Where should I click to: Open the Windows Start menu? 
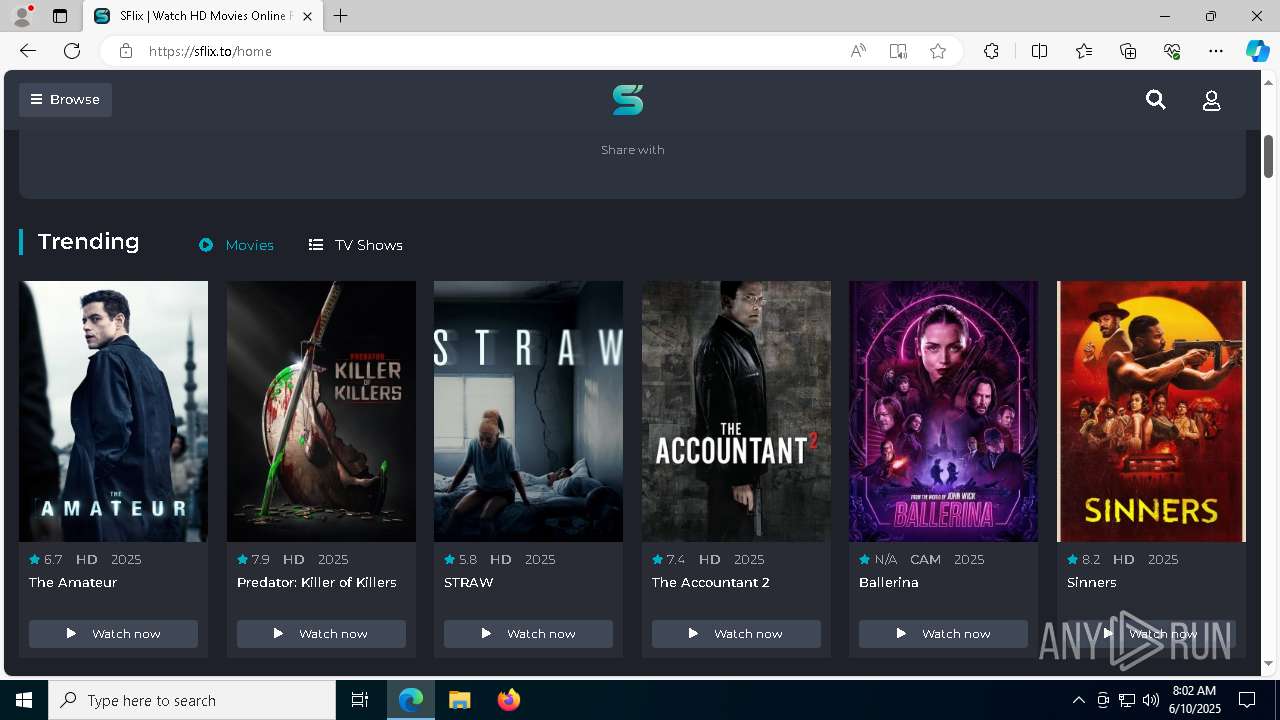tap(24, 700)
